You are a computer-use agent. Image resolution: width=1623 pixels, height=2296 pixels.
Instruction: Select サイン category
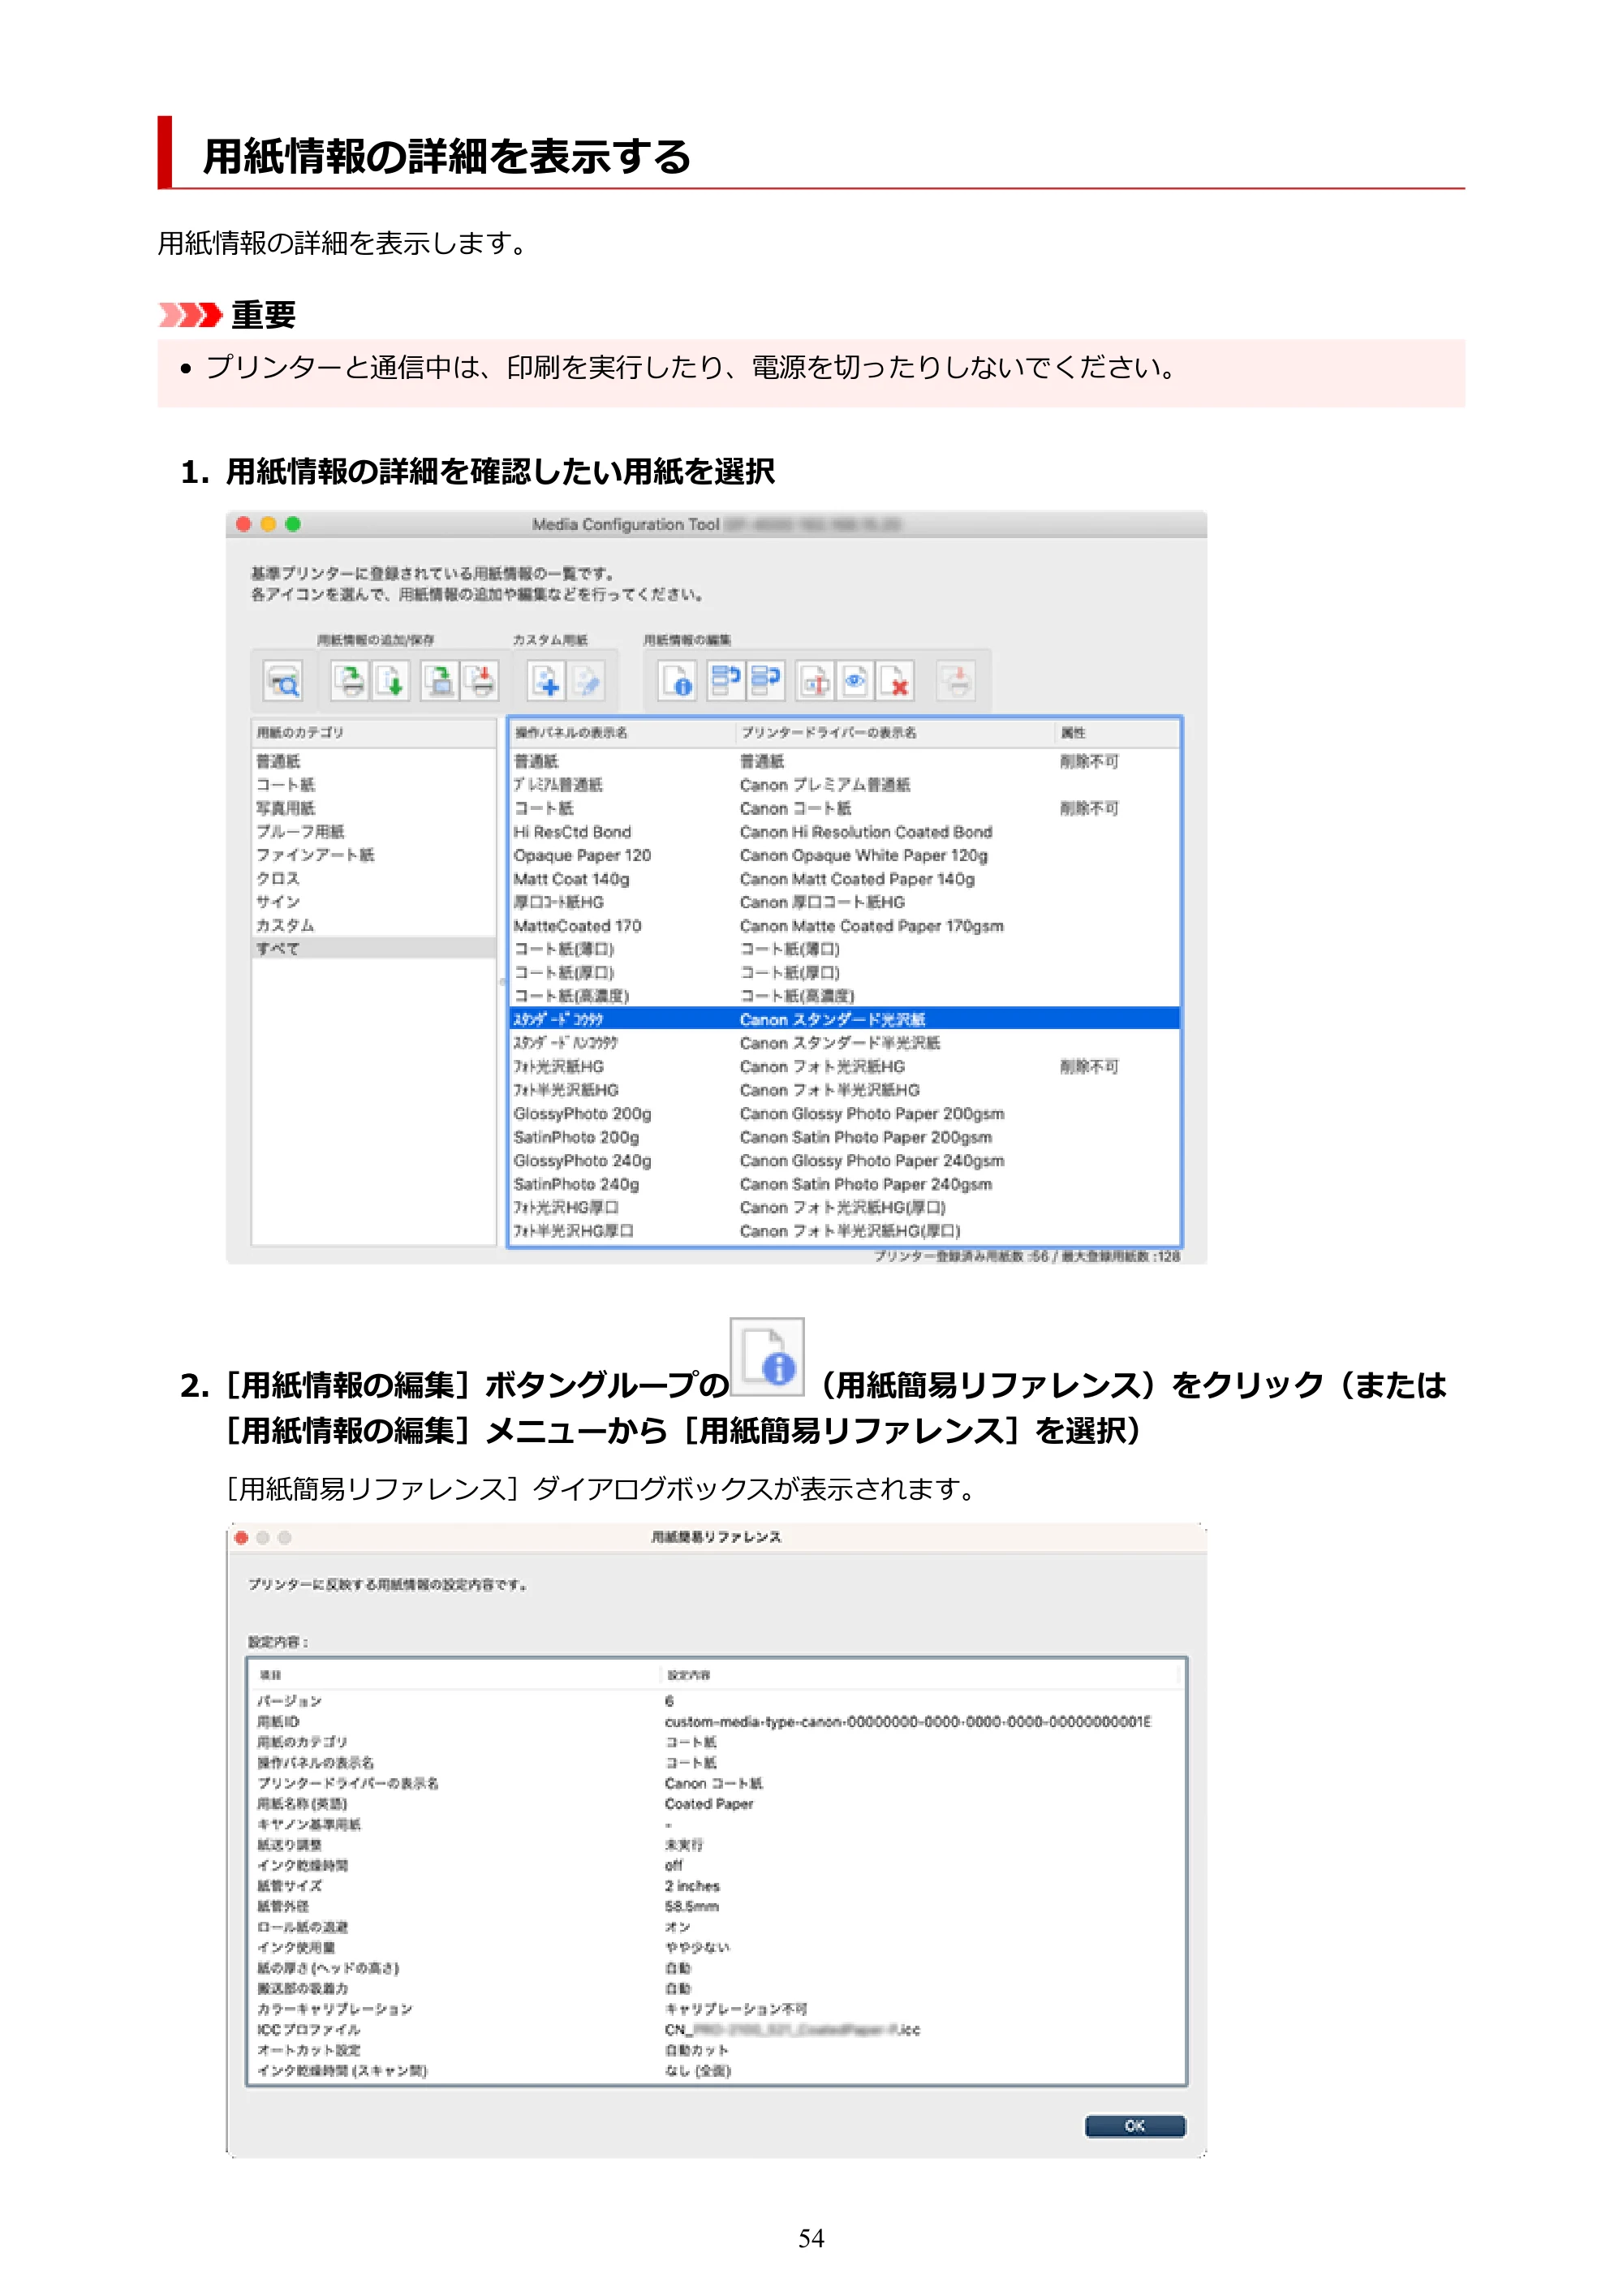coord(373,902)
